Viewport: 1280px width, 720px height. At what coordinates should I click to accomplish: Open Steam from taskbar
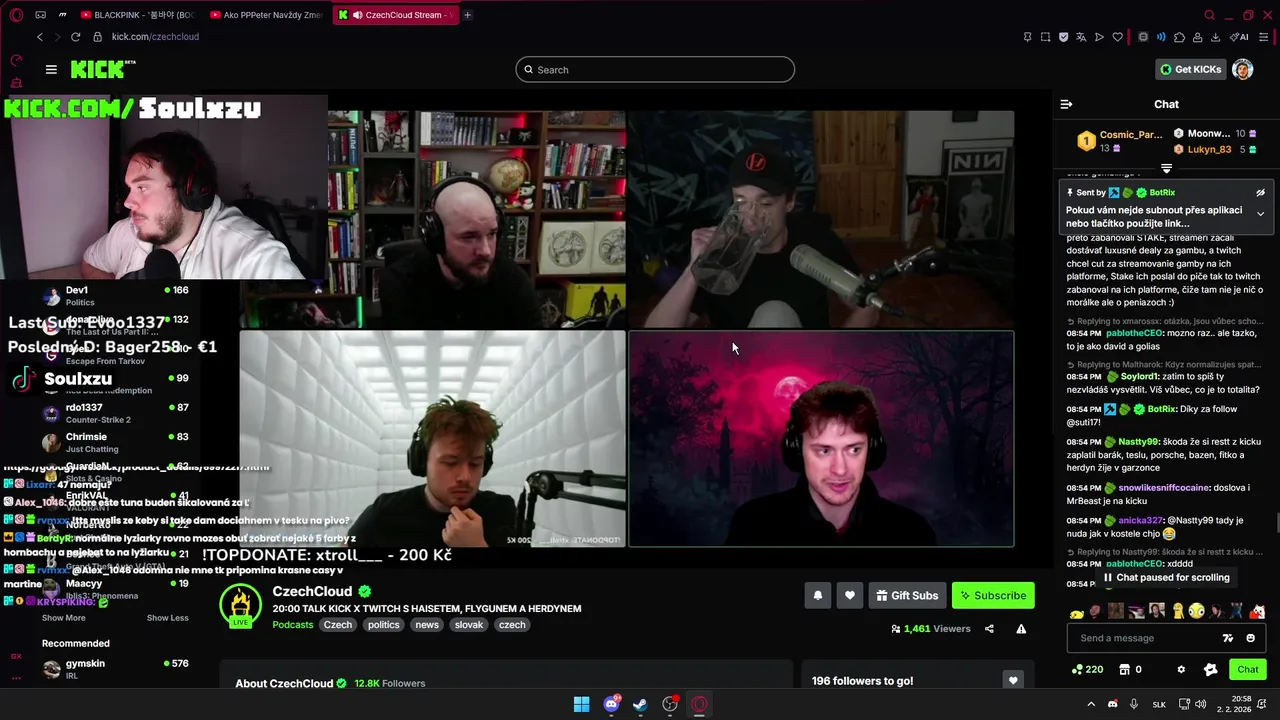pos(640,704)
